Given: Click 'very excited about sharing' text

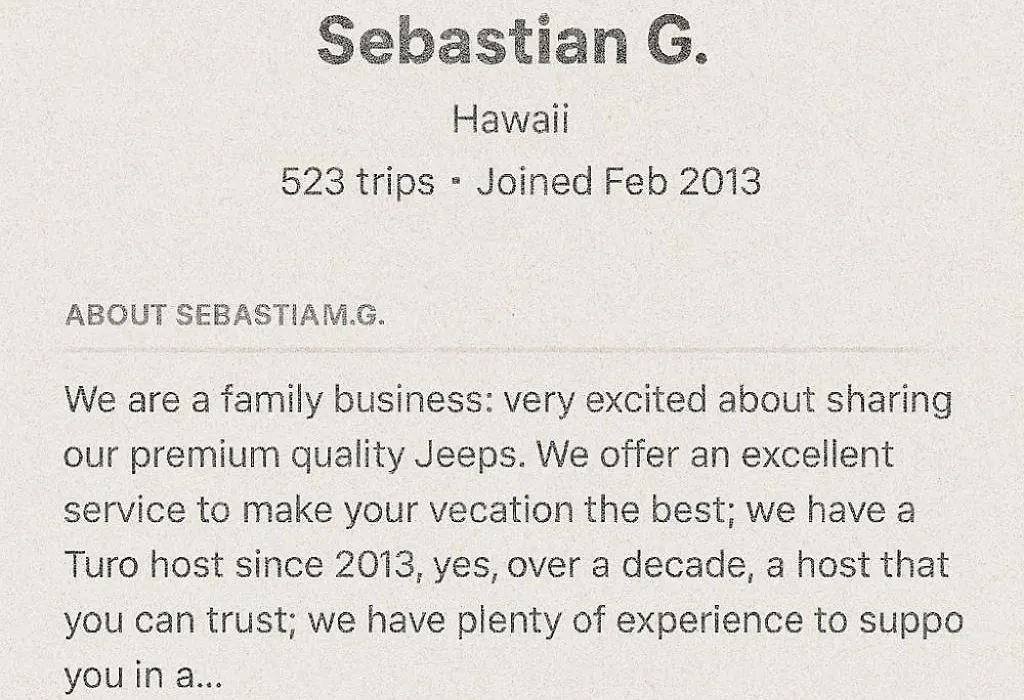Looking at the screenshot, I should (728, 400).
